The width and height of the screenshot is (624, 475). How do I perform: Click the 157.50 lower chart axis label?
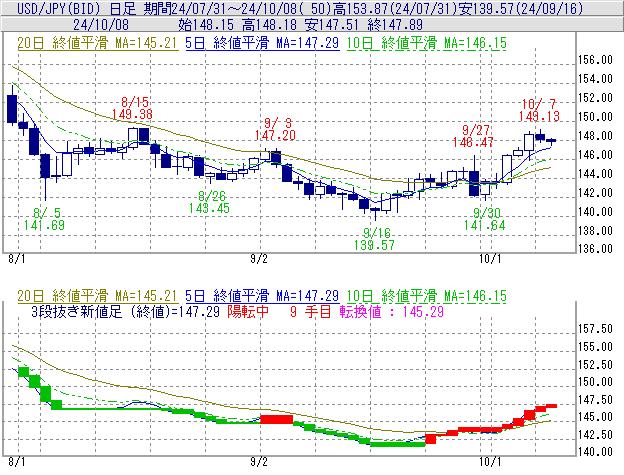[595, 329]
